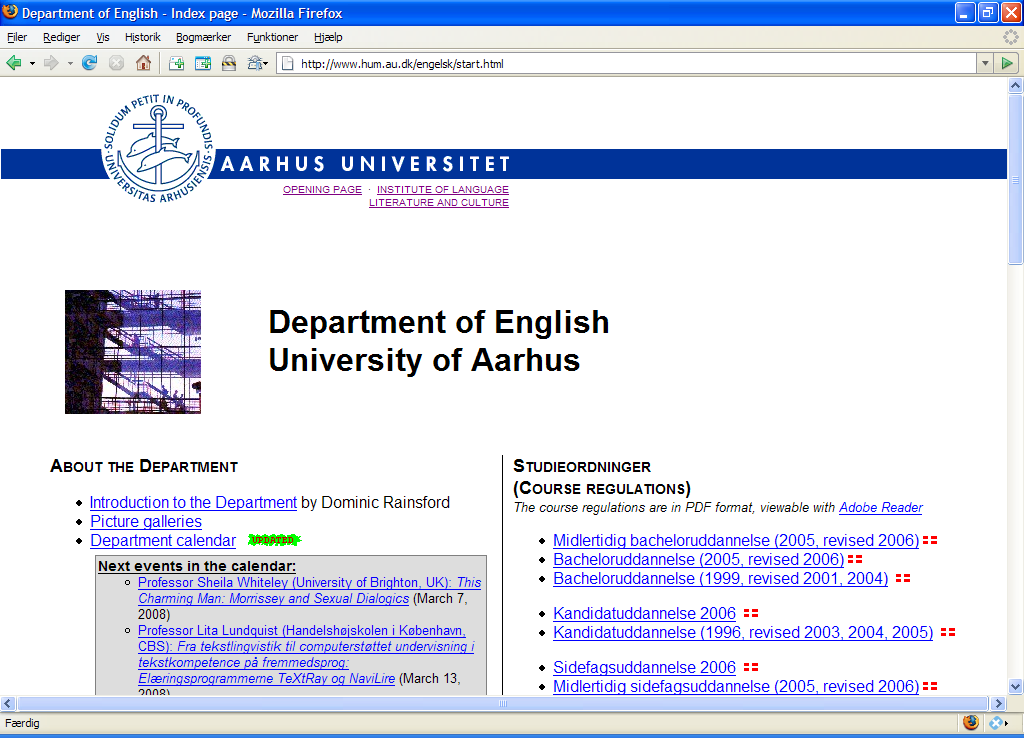Open the Bogmærker menu
Screen dimensions: 1024x738
click(203, 37)
